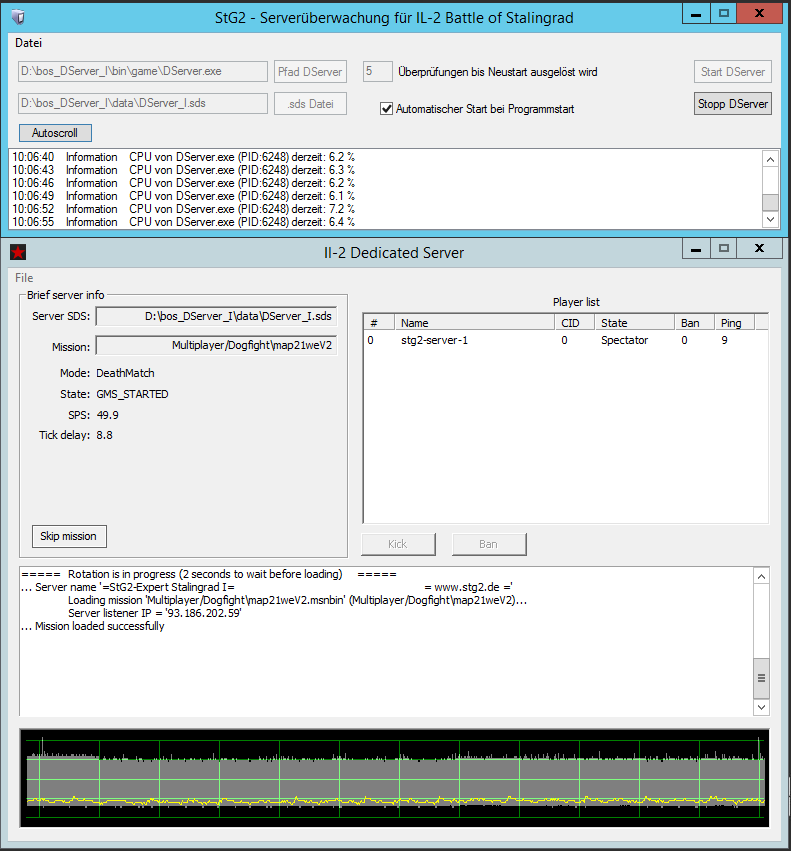Click the Ban button
Image resolution: width=791 pixels, height=851 pixels.
tap(489, 544)
